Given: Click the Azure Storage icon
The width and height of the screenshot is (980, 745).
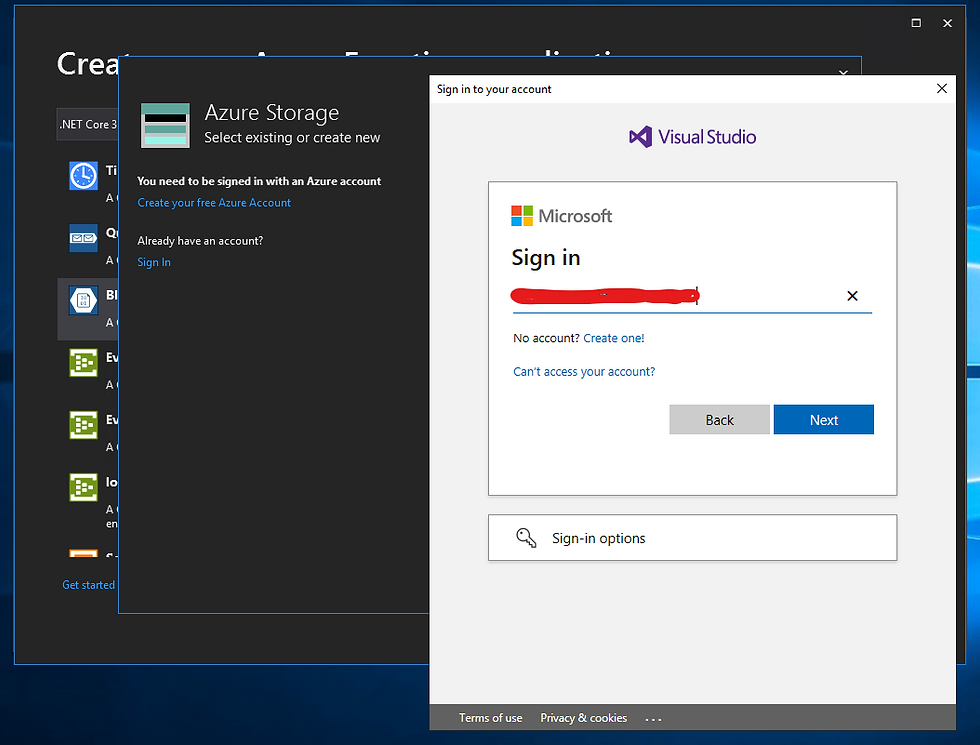Looking at the screenshot, I should click(x=165, y=125).
